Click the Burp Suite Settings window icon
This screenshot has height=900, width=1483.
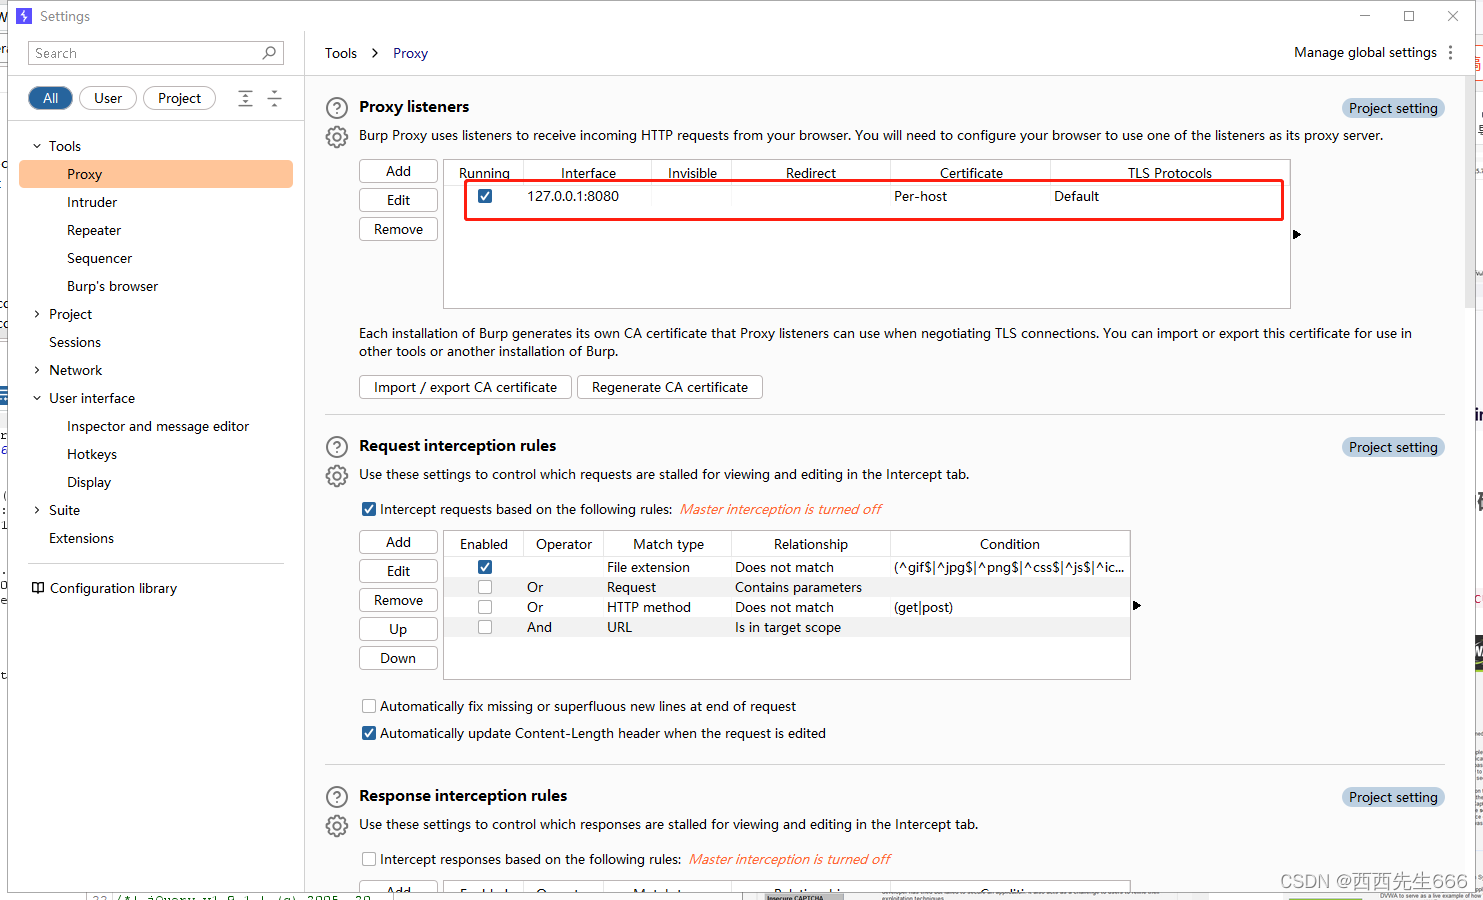tap(24, 16)
